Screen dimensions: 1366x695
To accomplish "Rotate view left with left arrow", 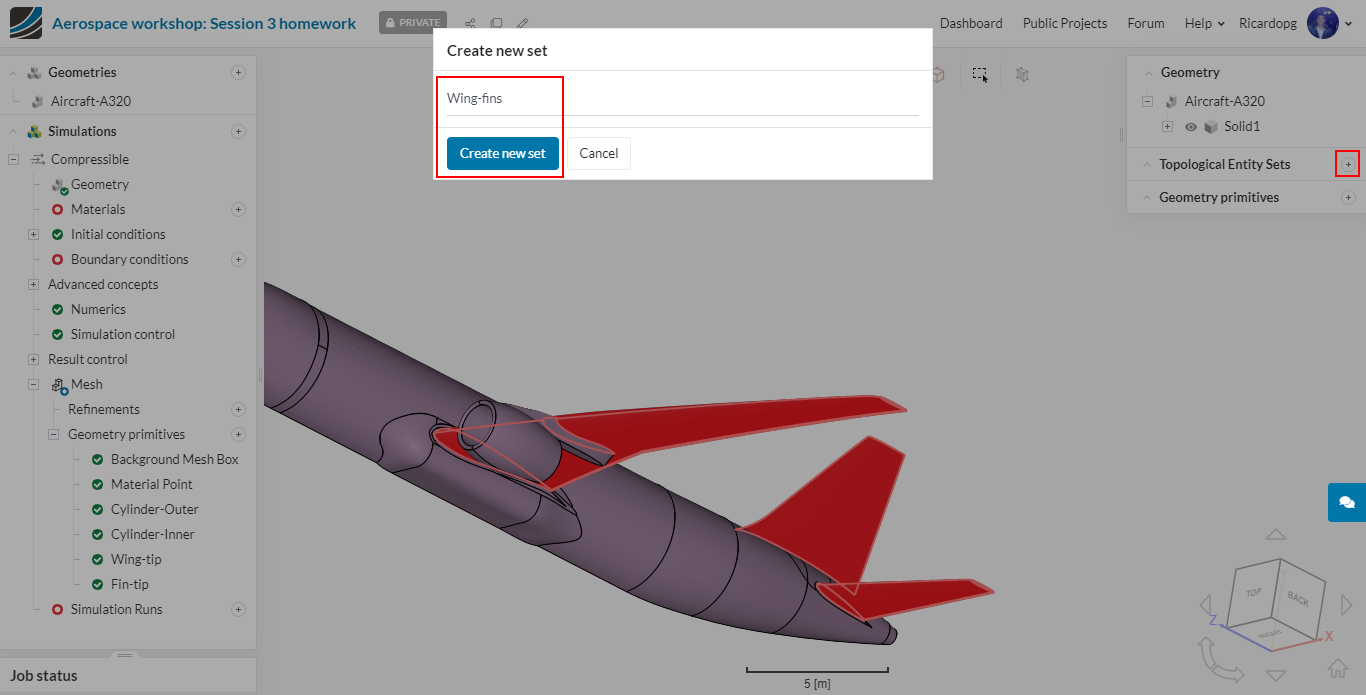I will (1205, 605).
